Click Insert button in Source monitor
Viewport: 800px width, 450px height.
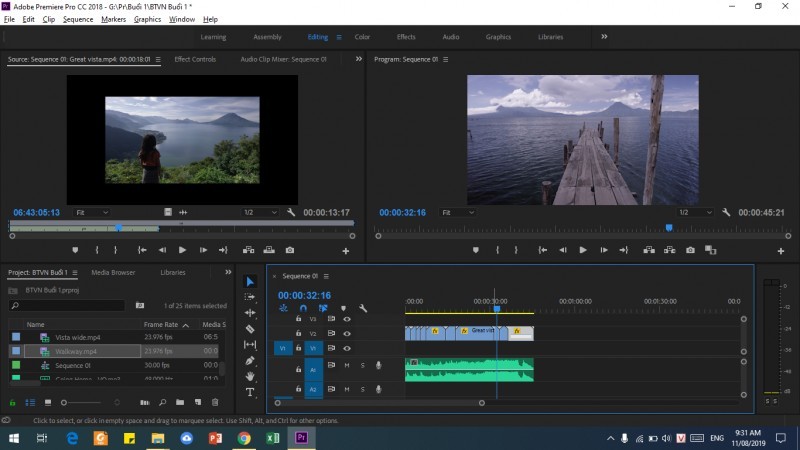click(248, 250)
